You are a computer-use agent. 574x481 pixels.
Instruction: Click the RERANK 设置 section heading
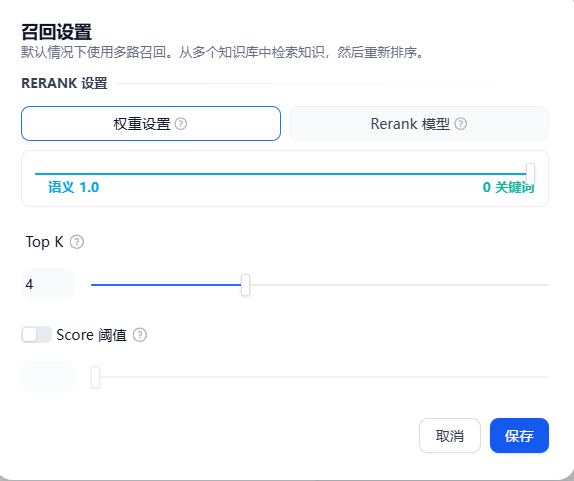point(64,83)
